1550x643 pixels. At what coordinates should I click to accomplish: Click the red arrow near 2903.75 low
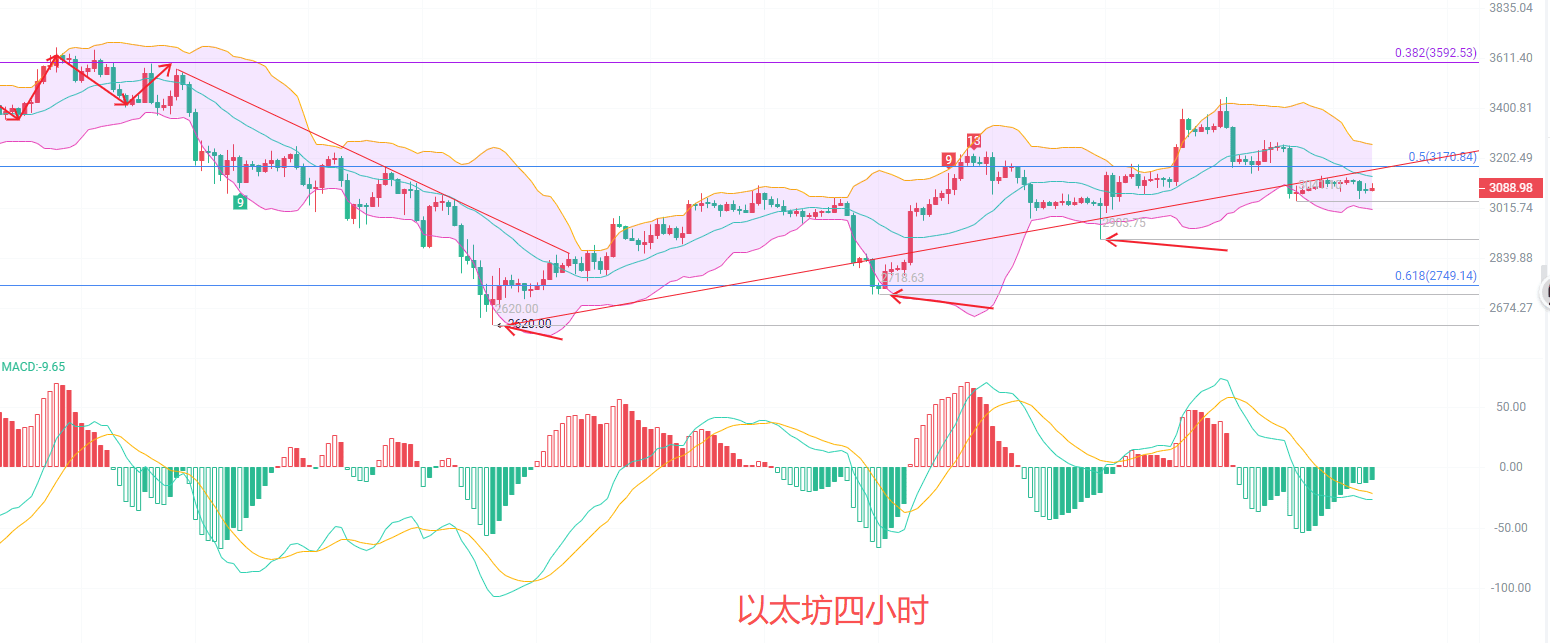[x=1164, y=243]
